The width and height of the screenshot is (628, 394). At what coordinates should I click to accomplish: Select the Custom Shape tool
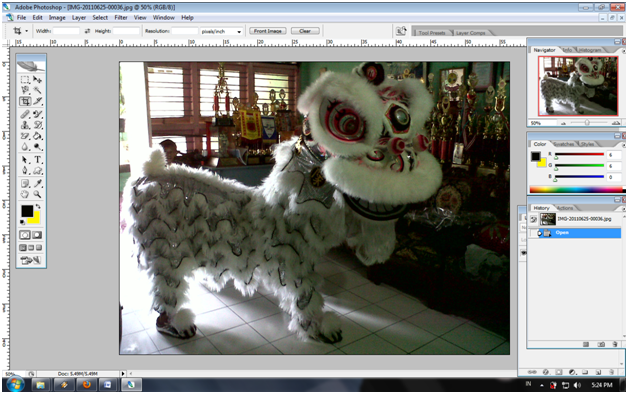point(37,171)
